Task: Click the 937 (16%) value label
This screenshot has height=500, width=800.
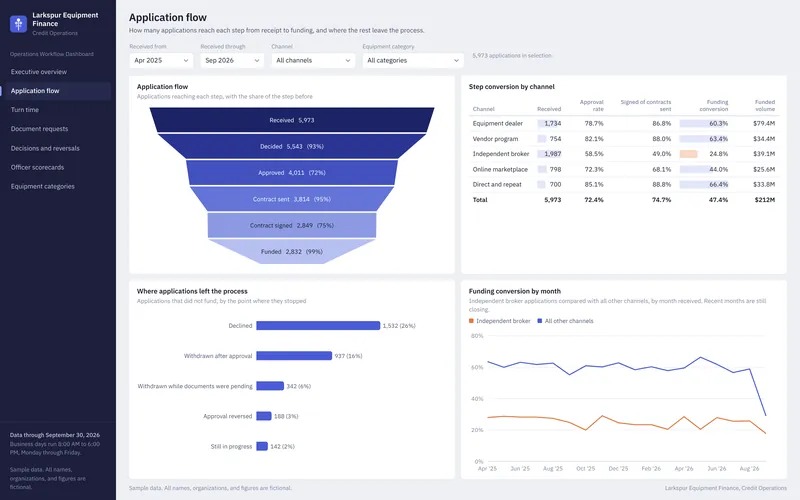Action: 348,356
